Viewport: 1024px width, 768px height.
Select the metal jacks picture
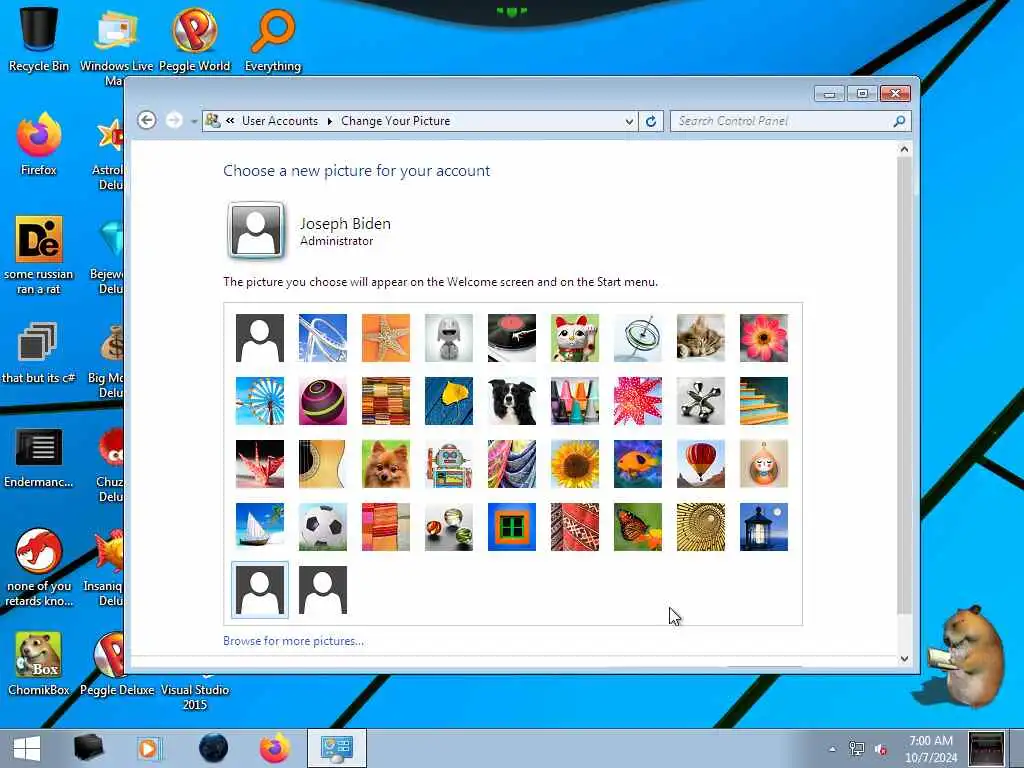coord(701,401)
